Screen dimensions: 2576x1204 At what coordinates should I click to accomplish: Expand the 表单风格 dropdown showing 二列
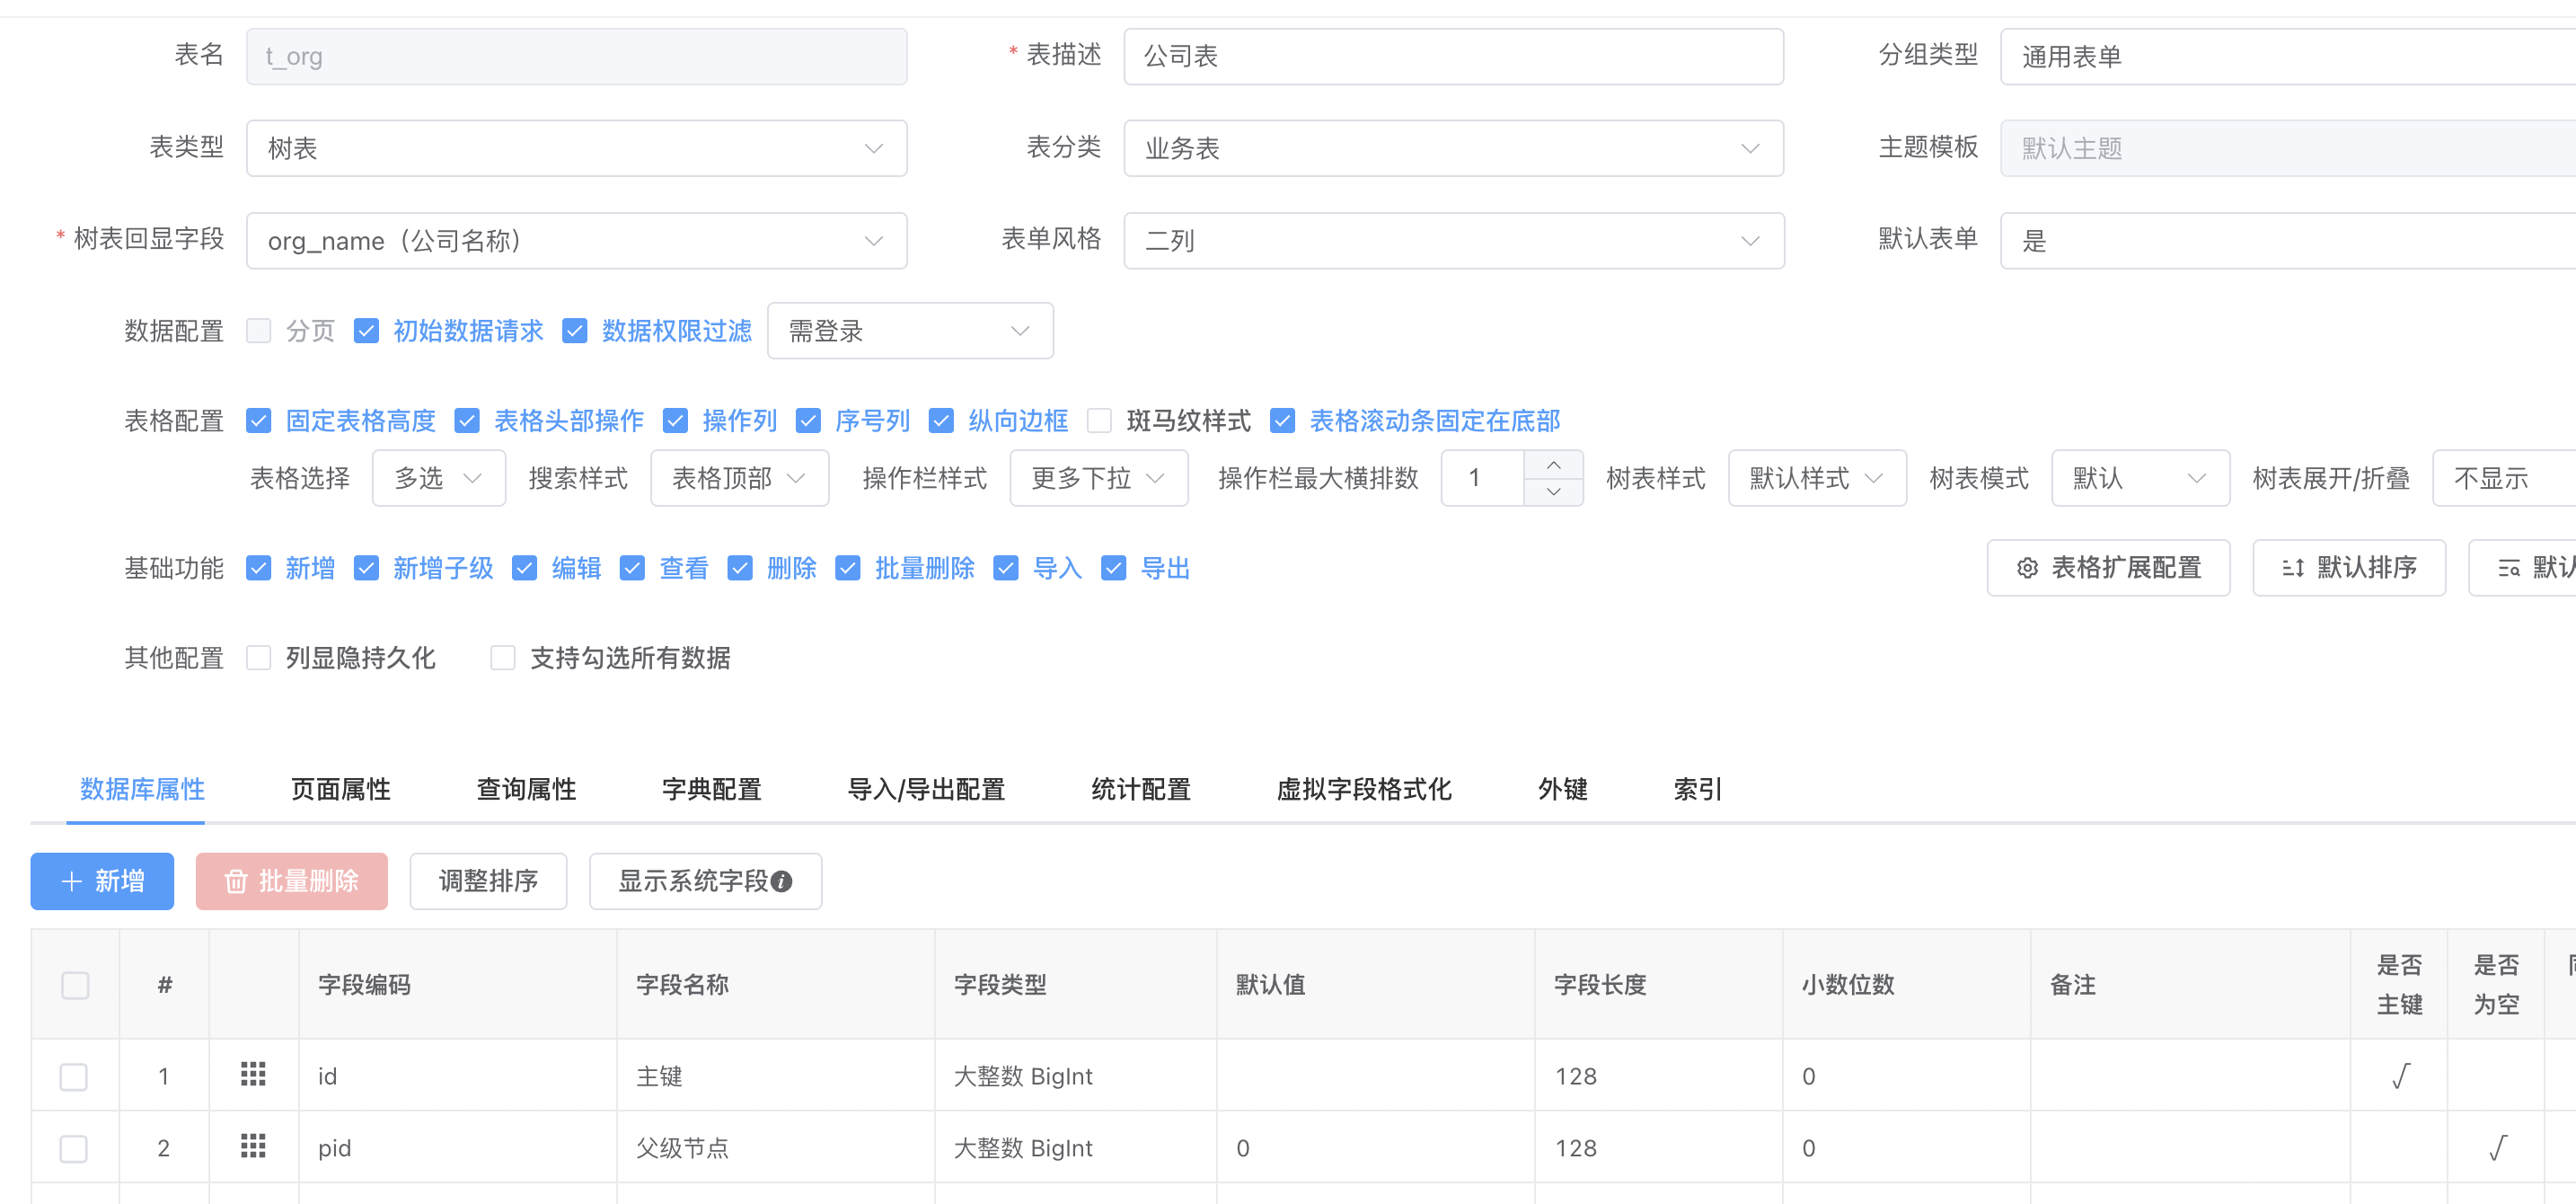[1452, 240]
